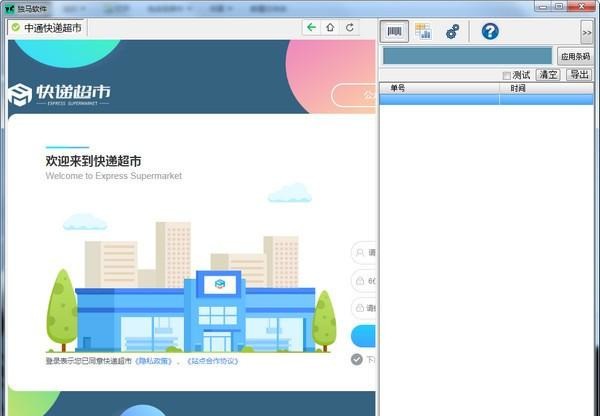This screenshot has width=600, height=416.
Task: Expand toolbar overflow with the >> button
Action: click(x=587, y=33)
